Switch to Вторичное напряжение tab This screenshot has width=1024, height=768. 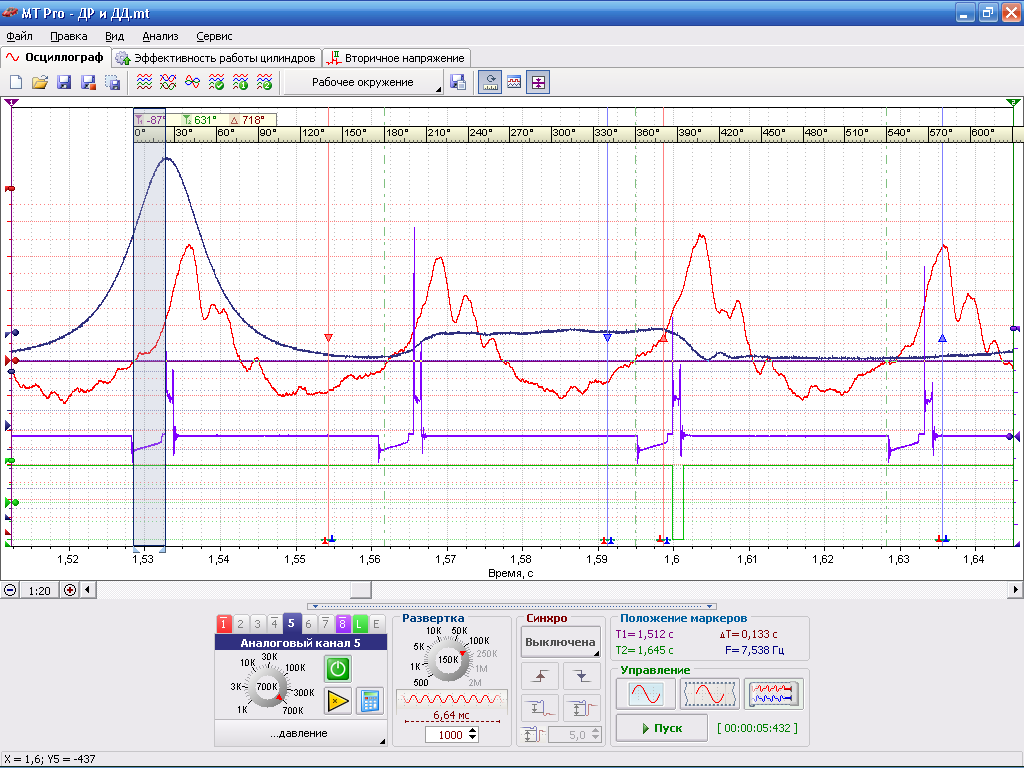coord(397,58)
